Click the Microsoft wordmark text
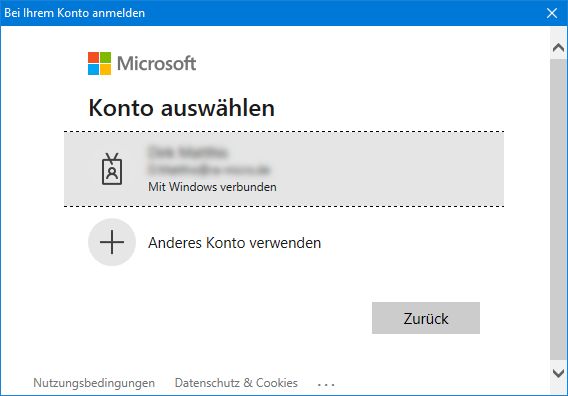 coord(156,63)
